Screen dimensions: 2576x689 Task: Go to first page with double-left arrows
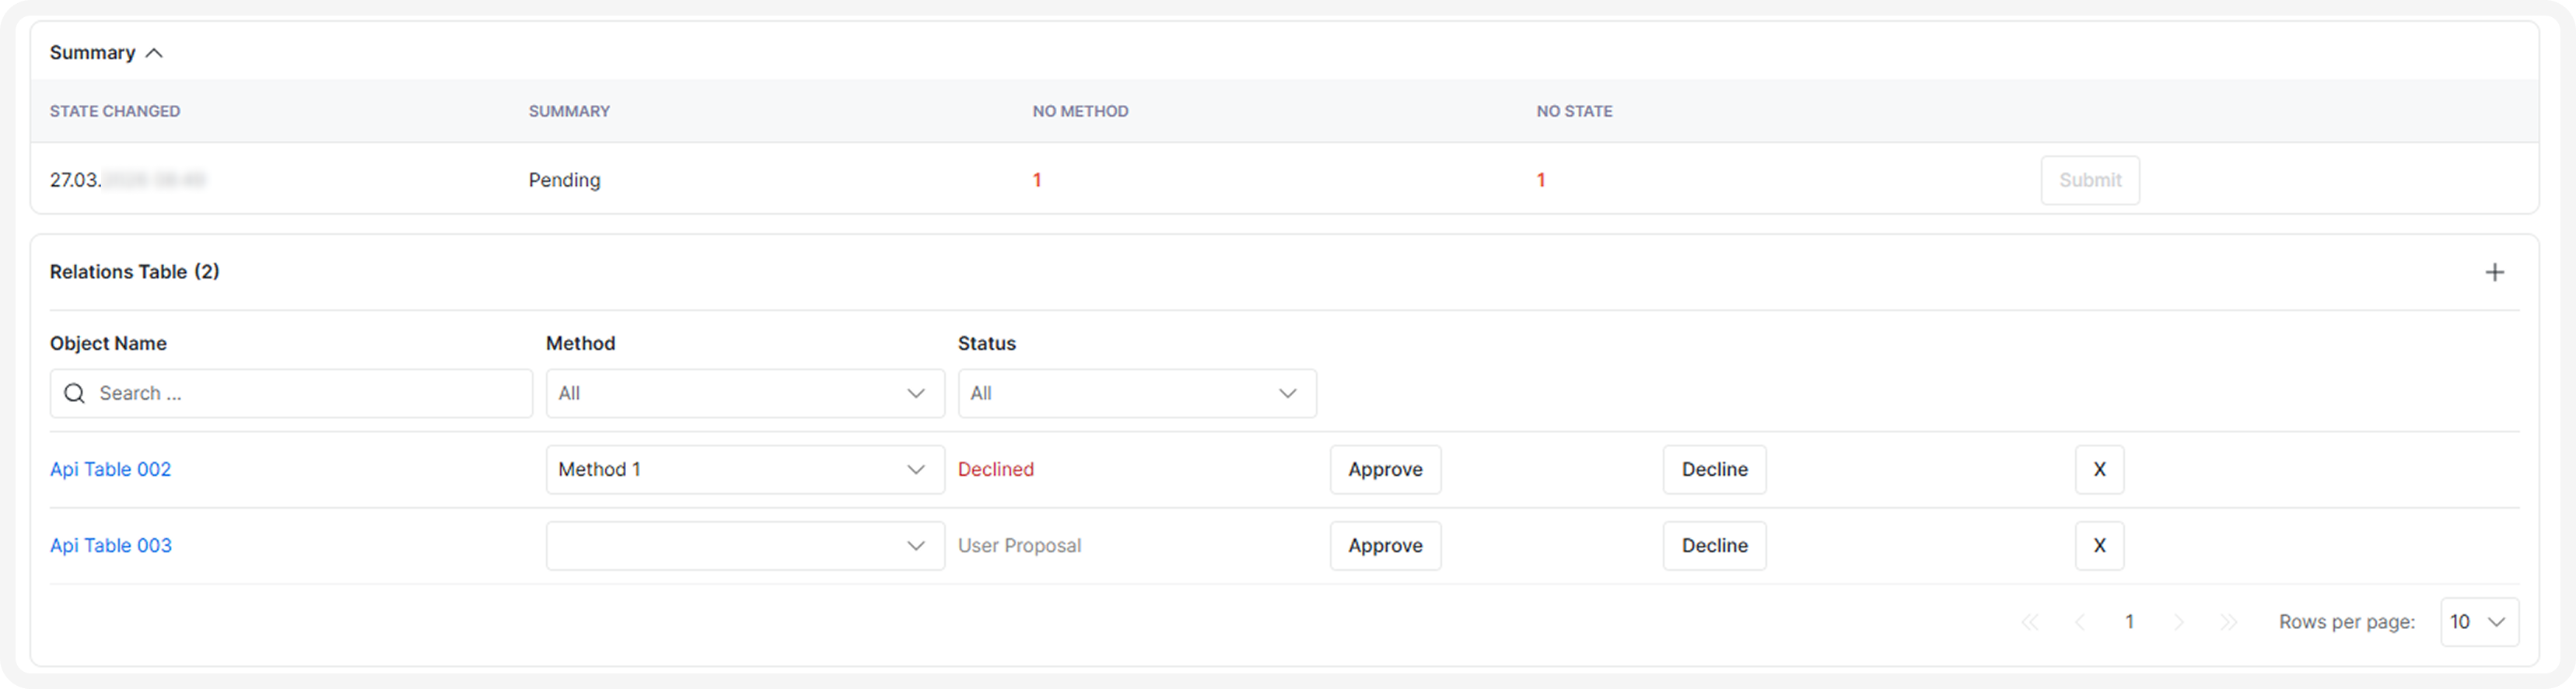click(x=2029, y=622)
